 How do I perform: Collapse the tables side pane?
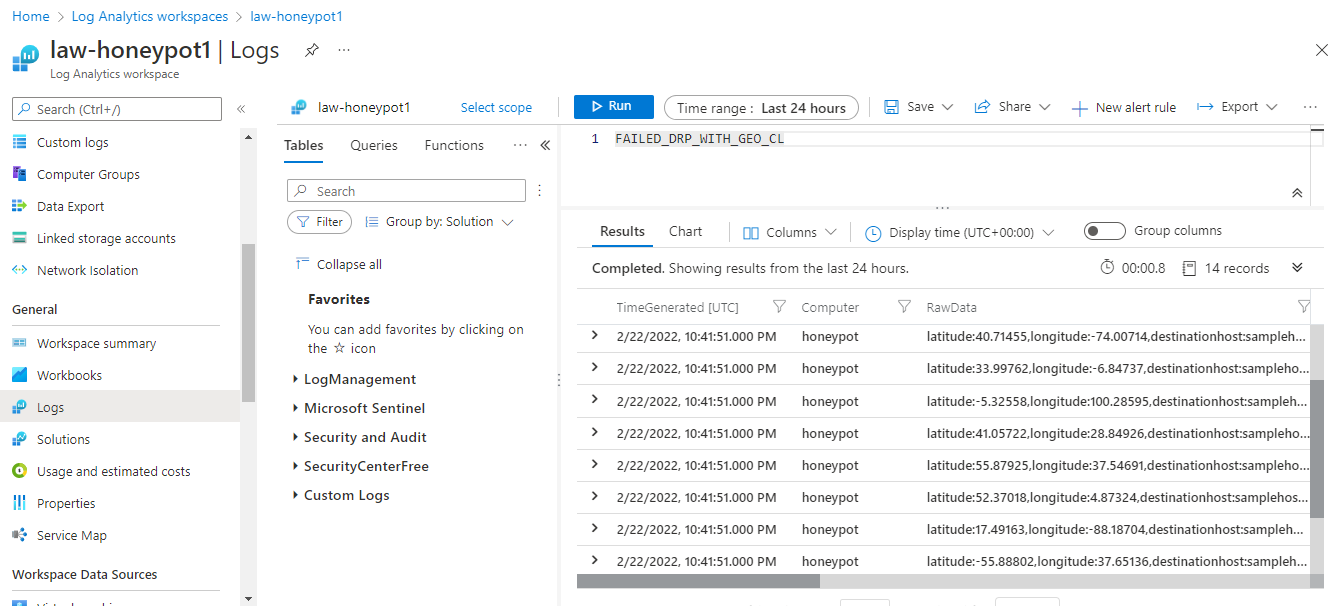[545, 146]
